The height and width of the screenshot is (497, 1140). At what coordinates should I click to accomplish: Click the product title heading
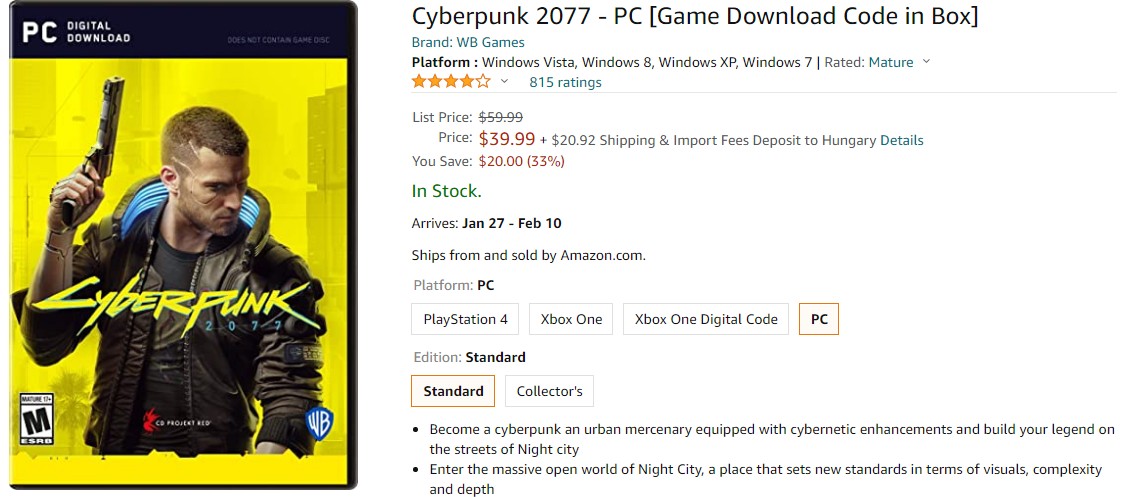click(695, 16)
